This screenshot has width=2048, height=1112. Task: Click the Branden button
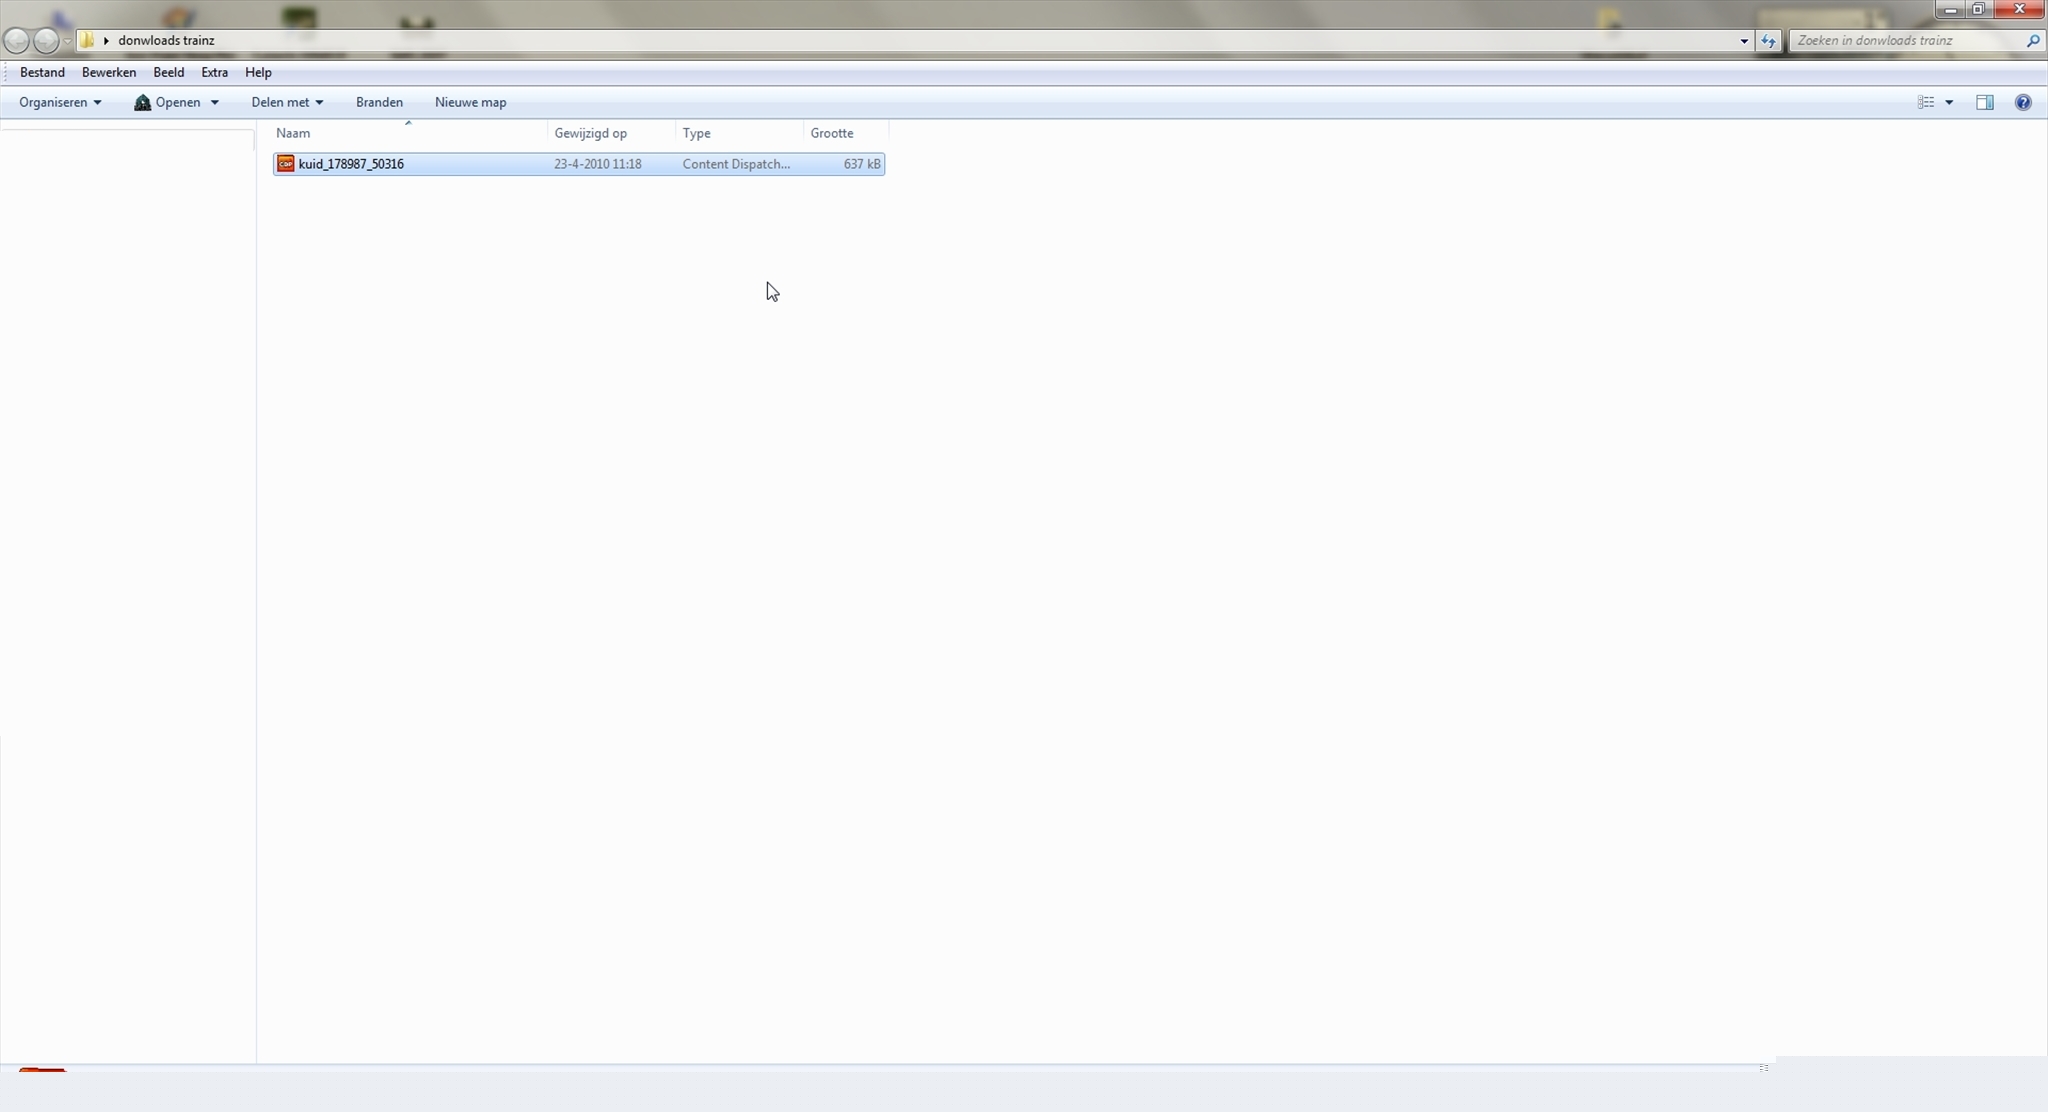click(379, 102)
